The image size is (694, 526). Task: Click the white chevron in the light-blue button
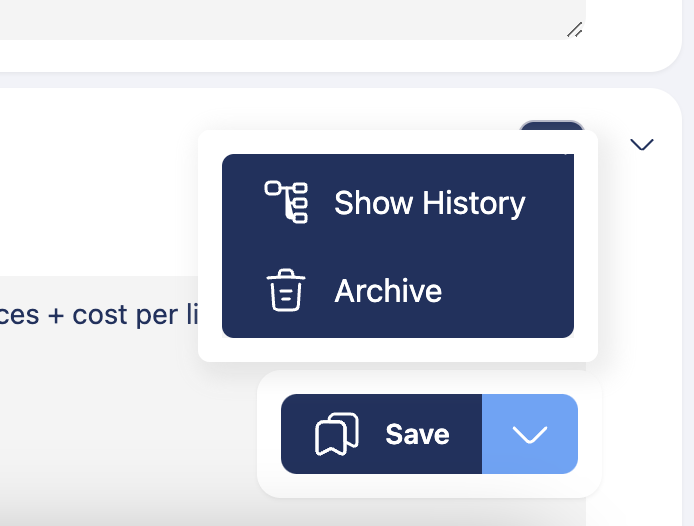coord(530,434)
